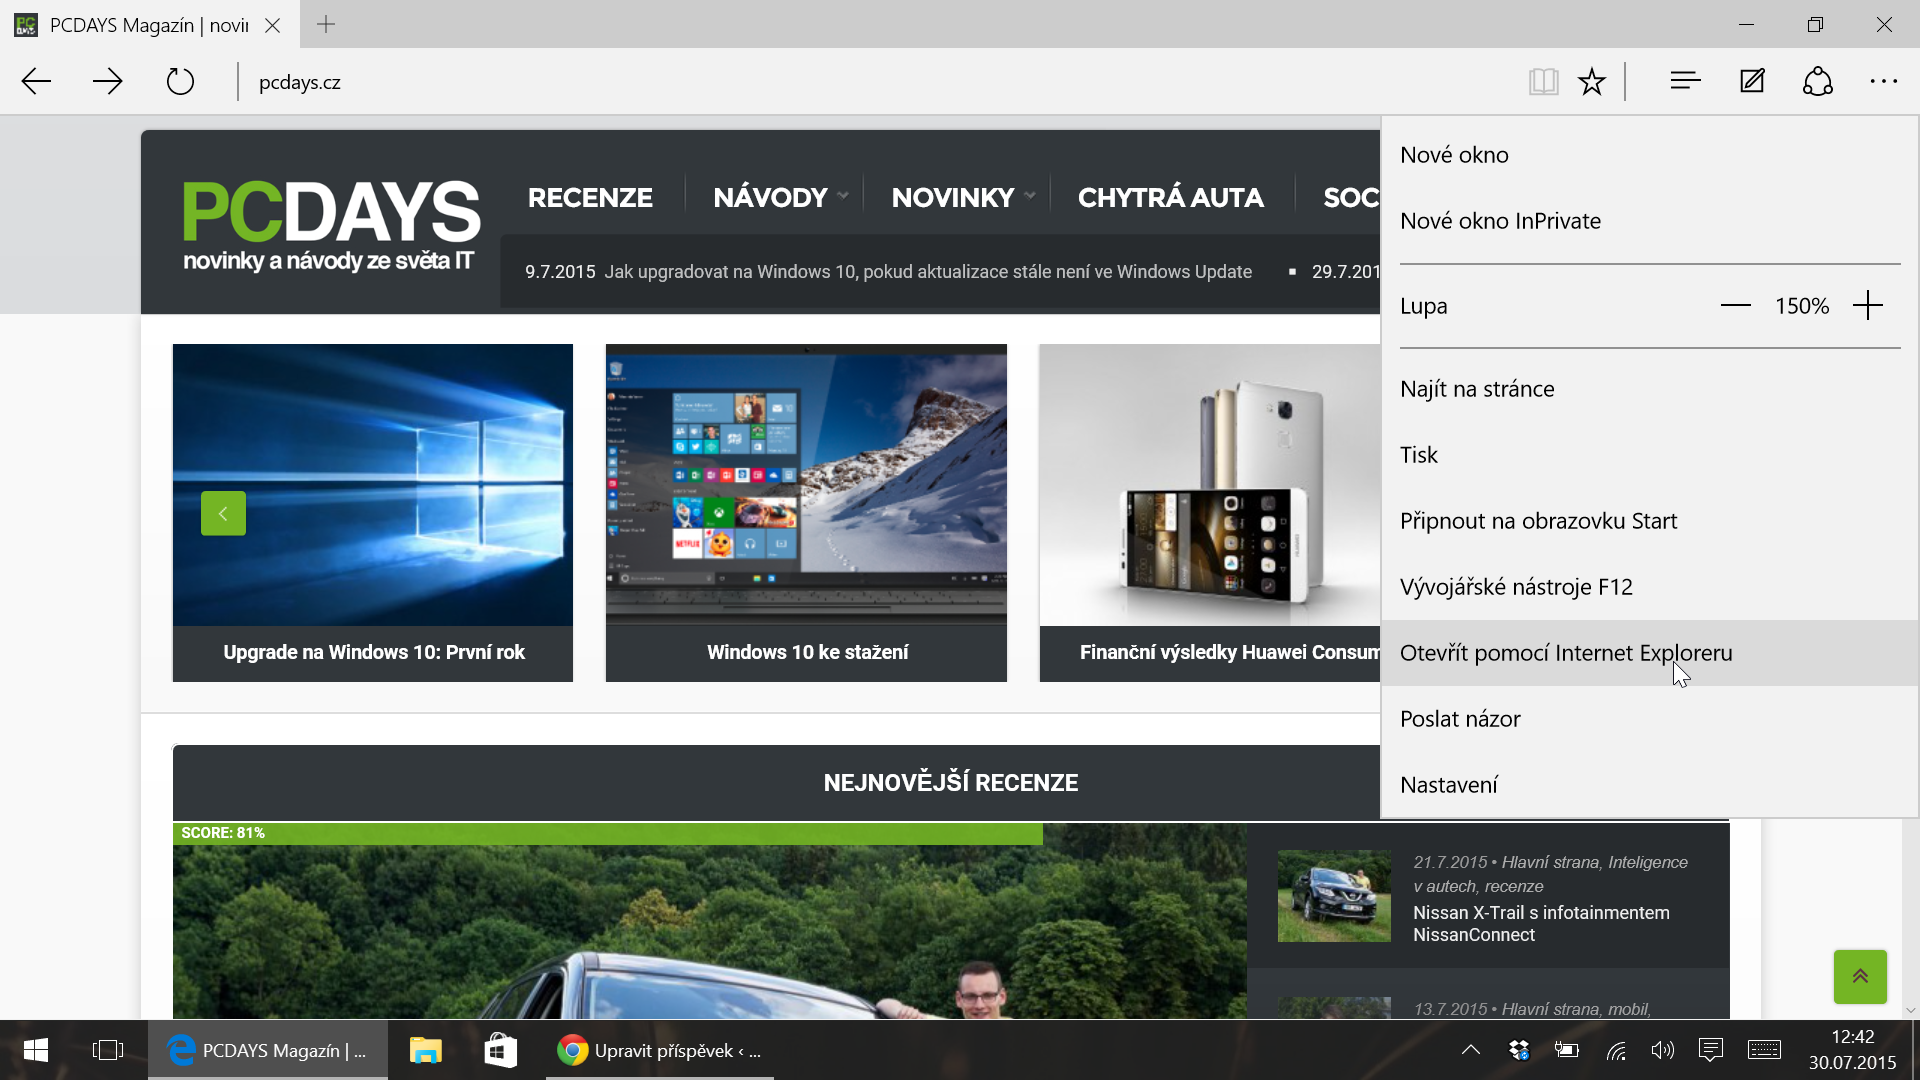Screen dimensions: 1920x1080
Task: Add page to favorites star icon
Action: pyautogui.click(x=1591, y=82)
